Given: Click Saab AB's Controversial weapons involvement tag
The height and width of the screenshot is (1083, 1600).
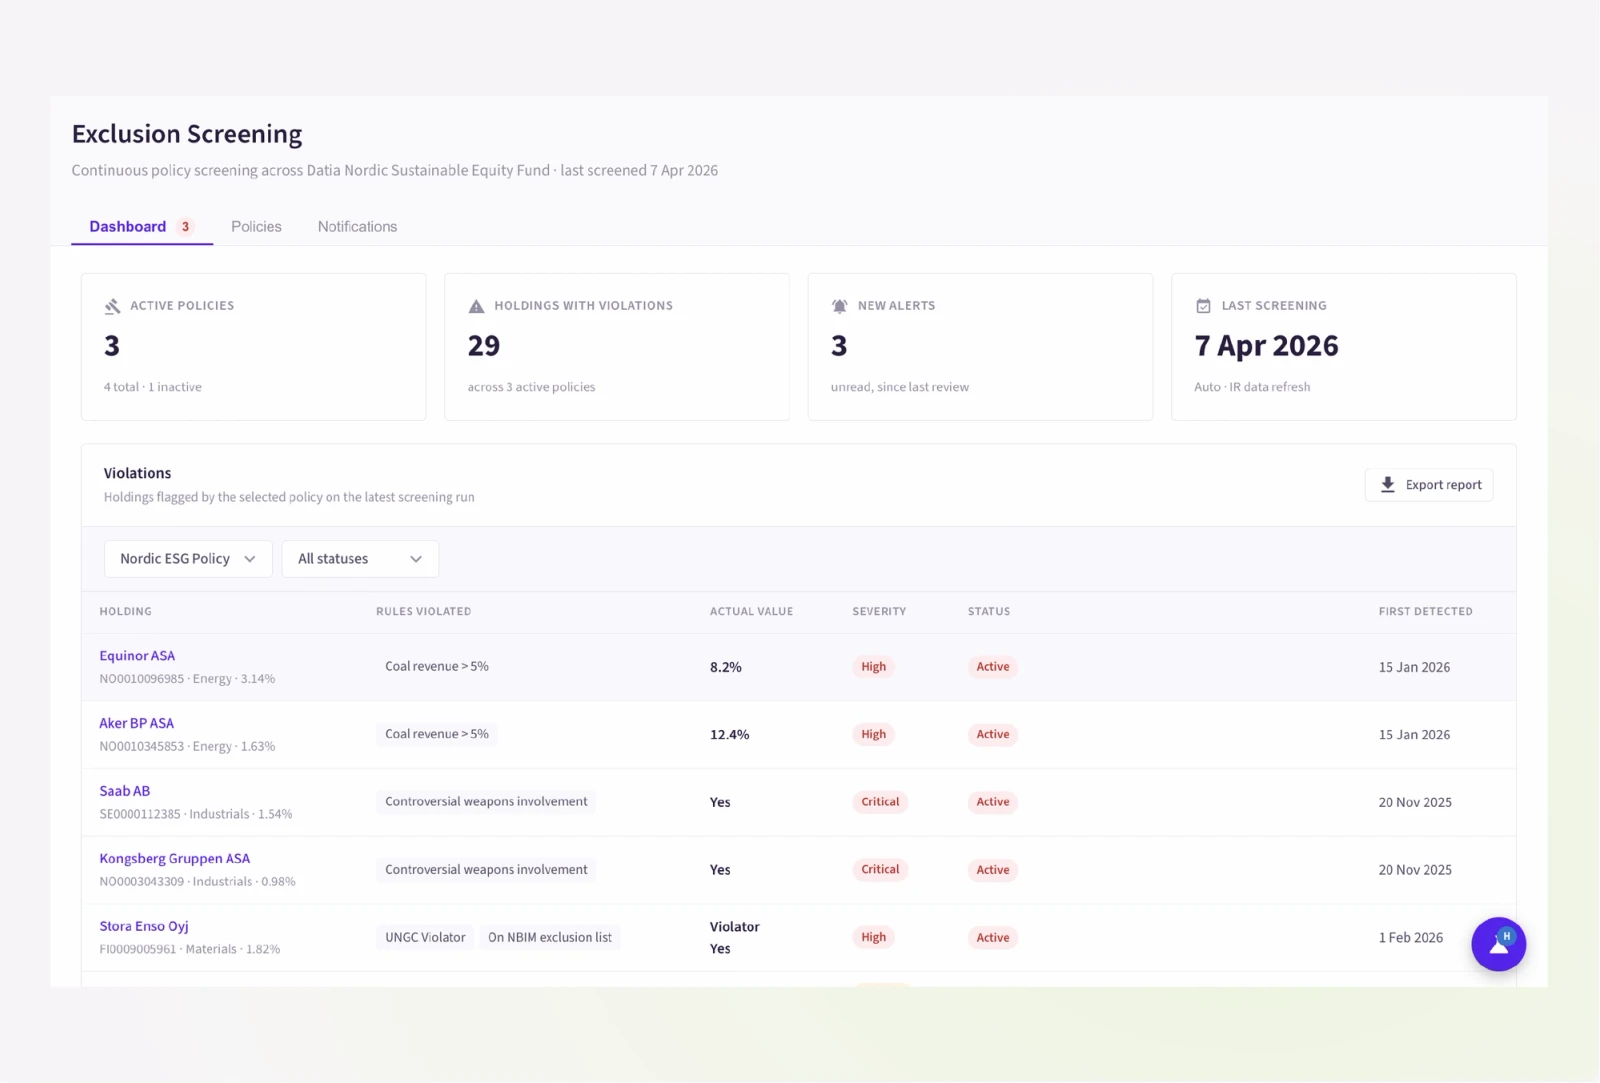Looking at the screenshot, I should click(486, 802).
